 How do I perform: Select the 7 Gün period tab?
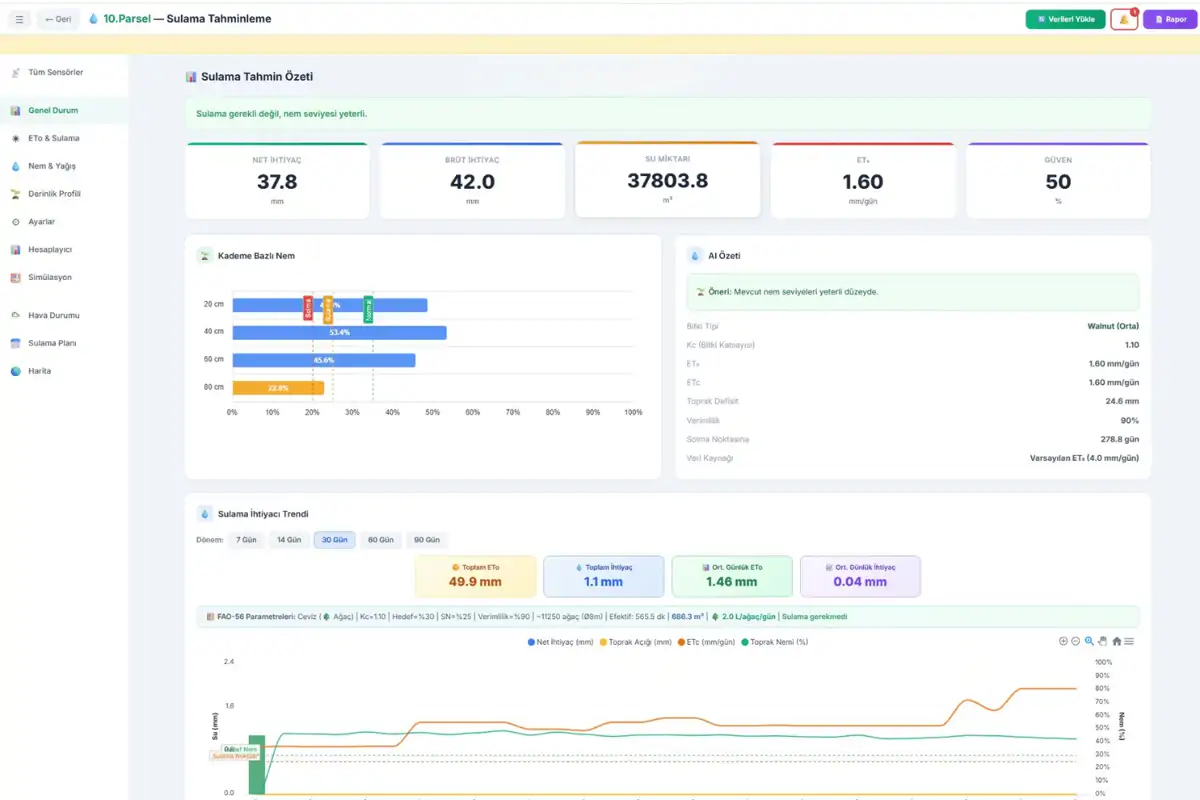[245, 540]
